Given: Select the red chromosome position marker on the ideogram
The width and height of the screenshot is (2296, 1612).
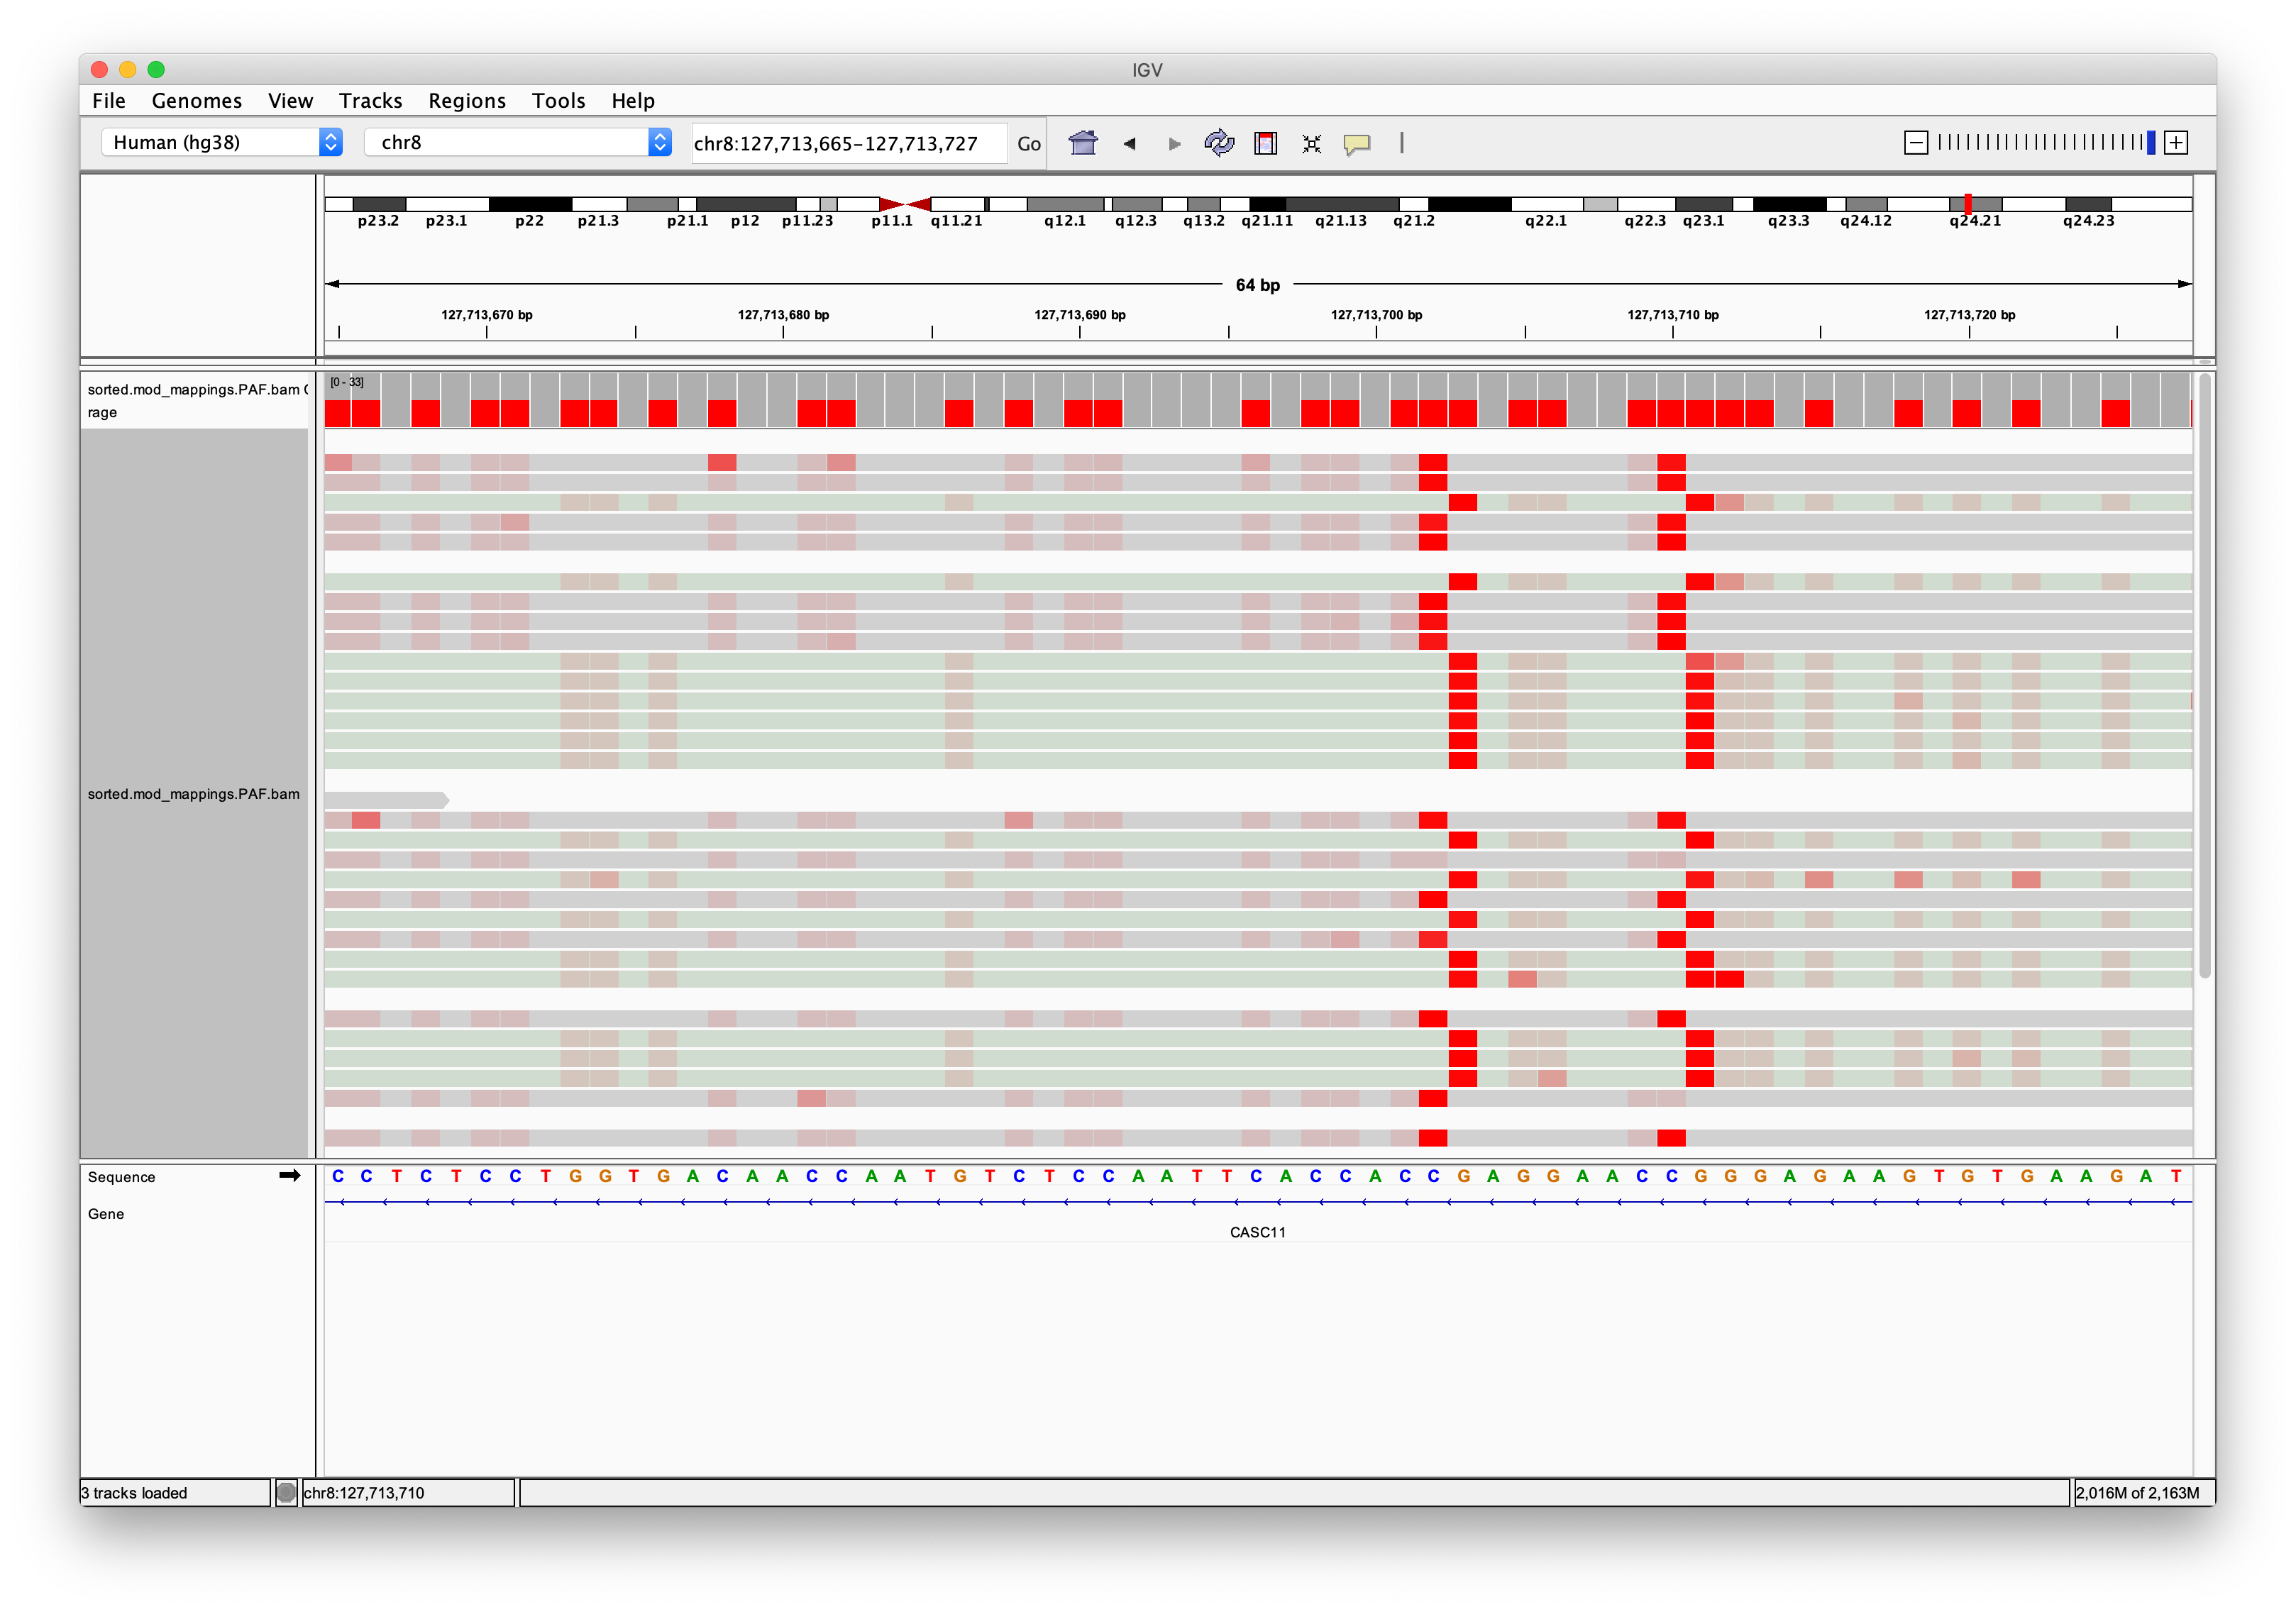Looking at the screenshot, I should point(1968,203).
